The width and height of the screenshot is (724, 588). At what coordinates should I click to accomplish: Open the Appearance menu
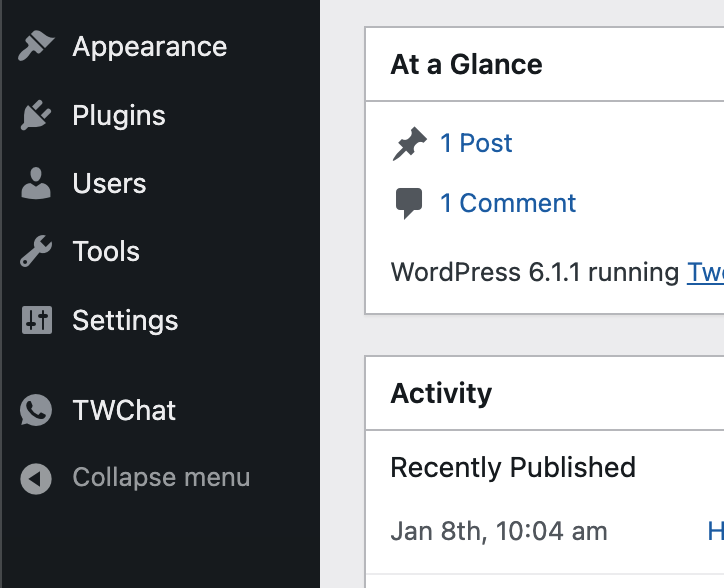[150, 46]
